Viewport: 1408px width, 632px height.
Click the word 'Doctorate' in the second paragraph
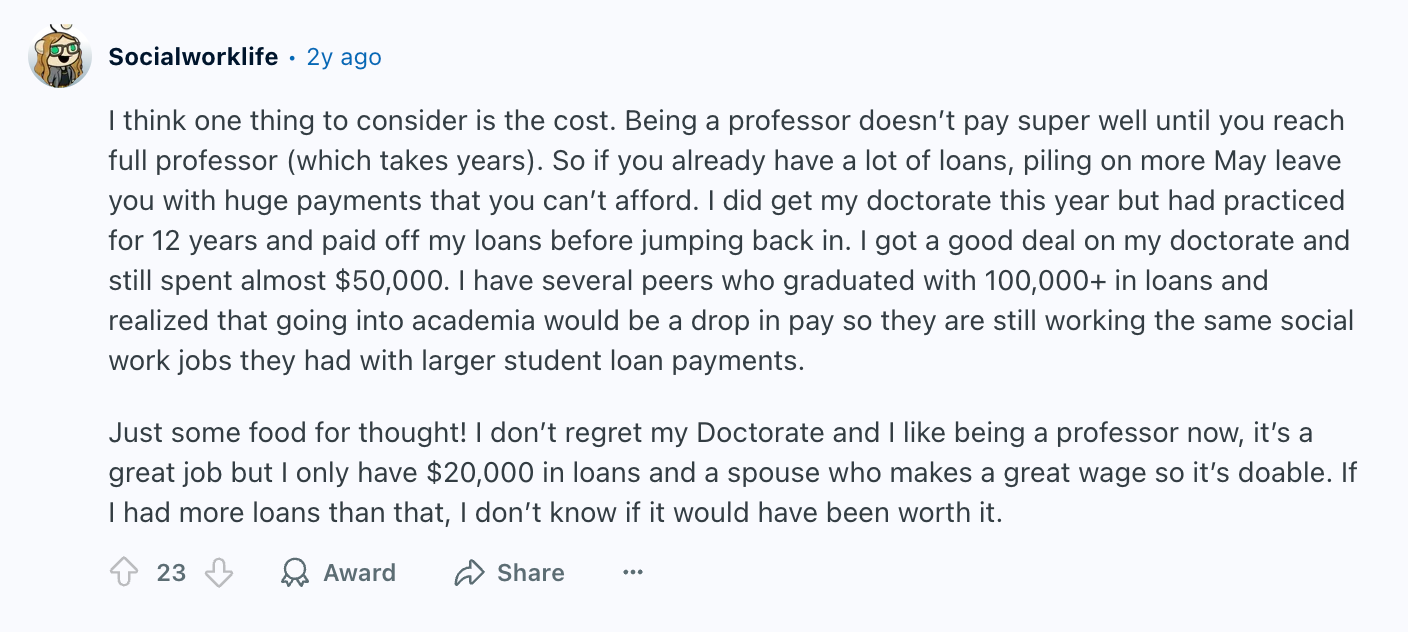click(760, 433)
